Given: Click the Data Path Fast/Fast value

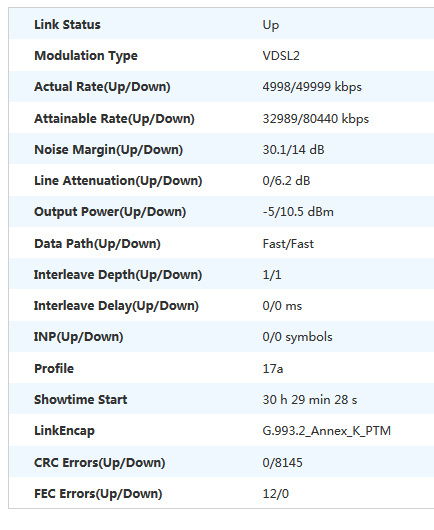Looking at the screenshot, I should coord(288,244).
